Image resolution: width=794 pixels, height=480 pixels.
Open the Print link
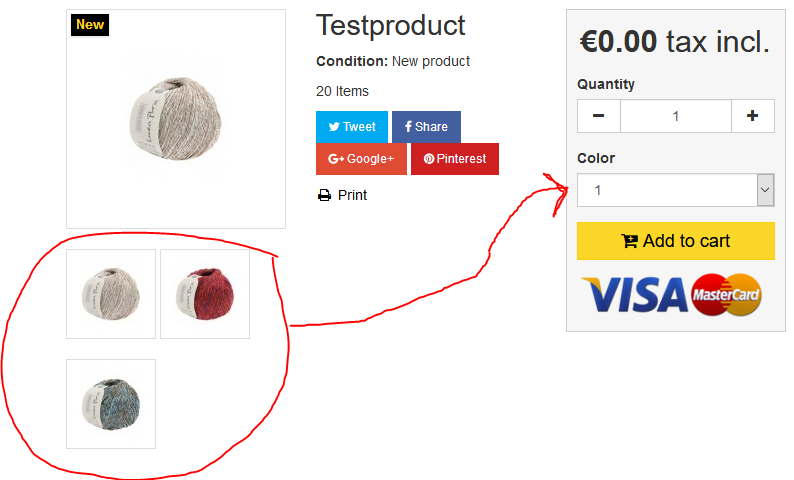(x=352, y=195)
